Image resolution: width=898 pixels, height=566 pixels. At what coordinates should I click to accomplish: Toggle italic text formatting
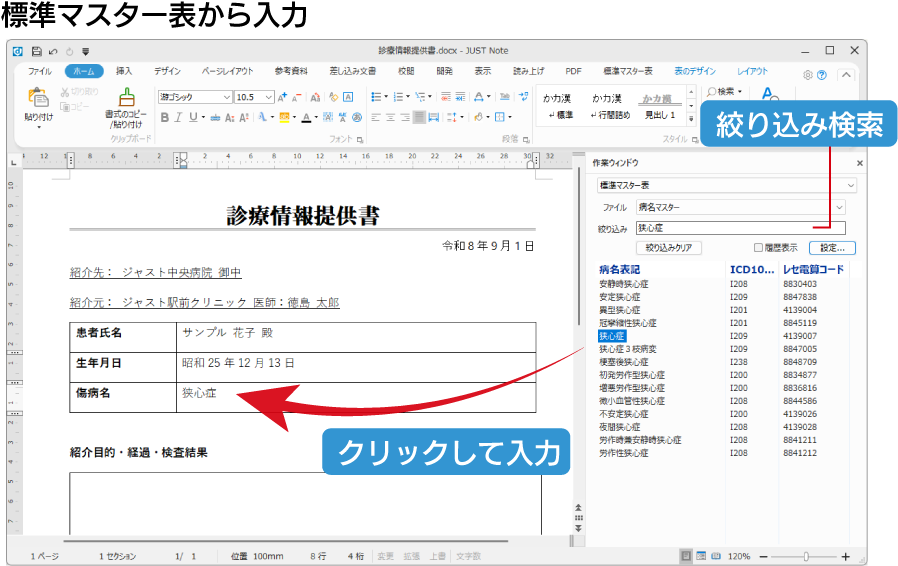[178, 117]
